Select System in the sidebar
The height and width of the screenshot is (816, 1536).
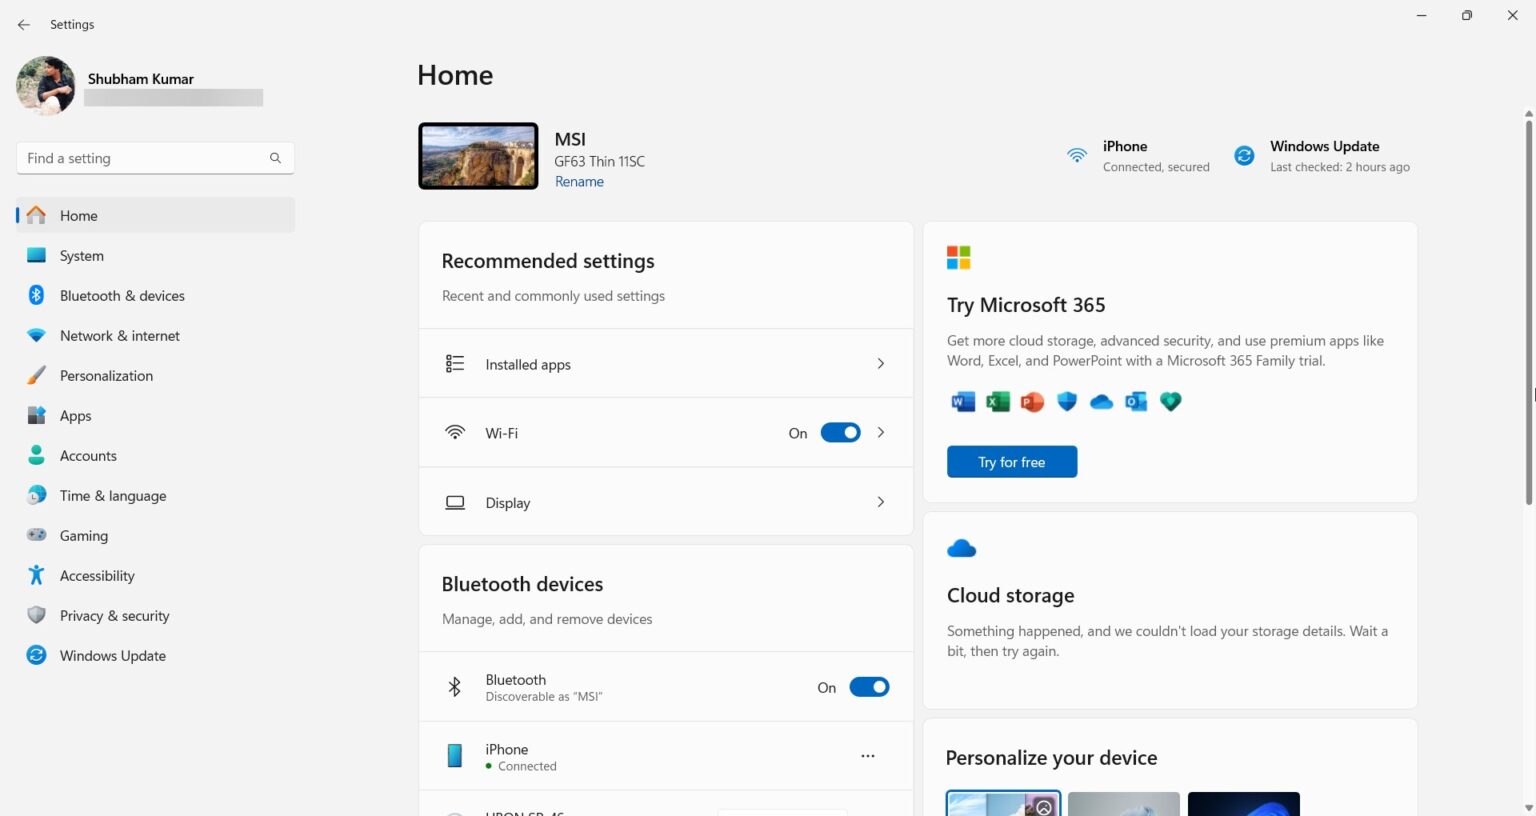pos(81,255)
